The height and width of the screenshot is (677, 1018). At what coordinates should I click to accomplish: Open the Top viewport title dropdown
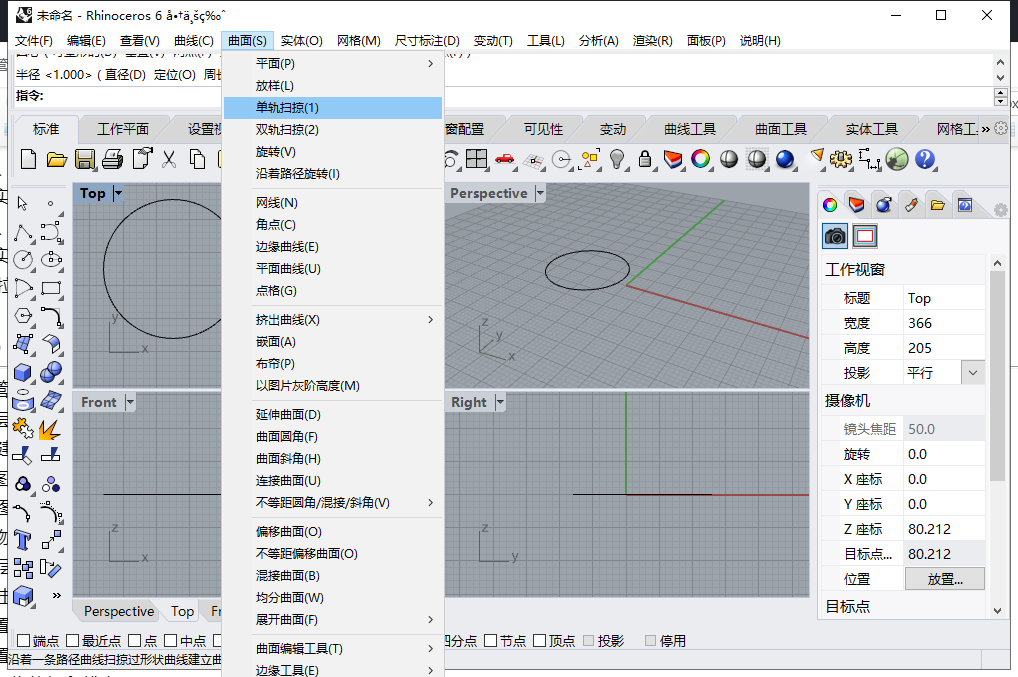coord(118,193)
